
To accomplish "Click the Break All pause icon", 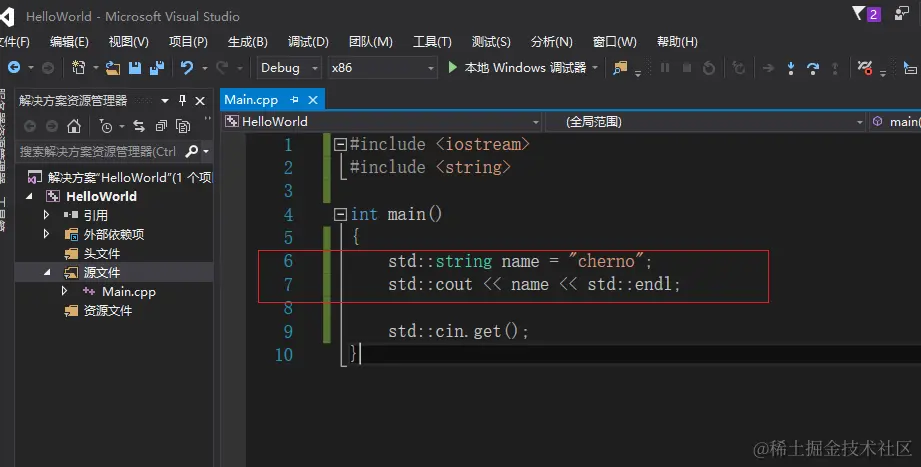I will 665,68.
